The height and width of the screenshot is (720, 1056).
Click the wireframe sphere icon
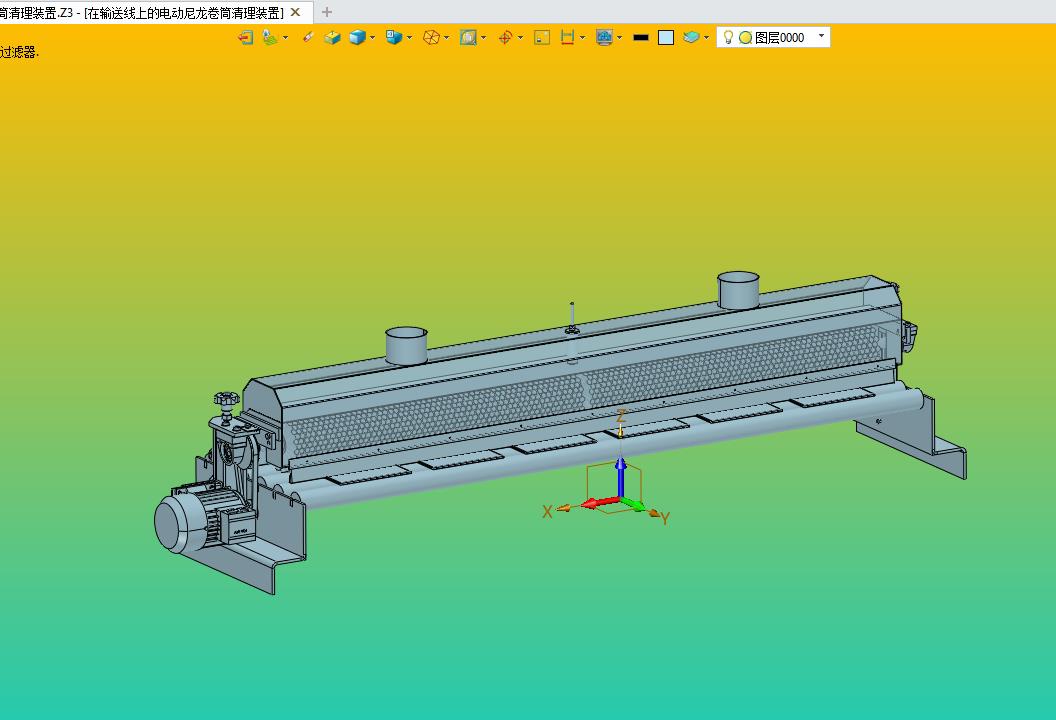(x=431, y=38)
